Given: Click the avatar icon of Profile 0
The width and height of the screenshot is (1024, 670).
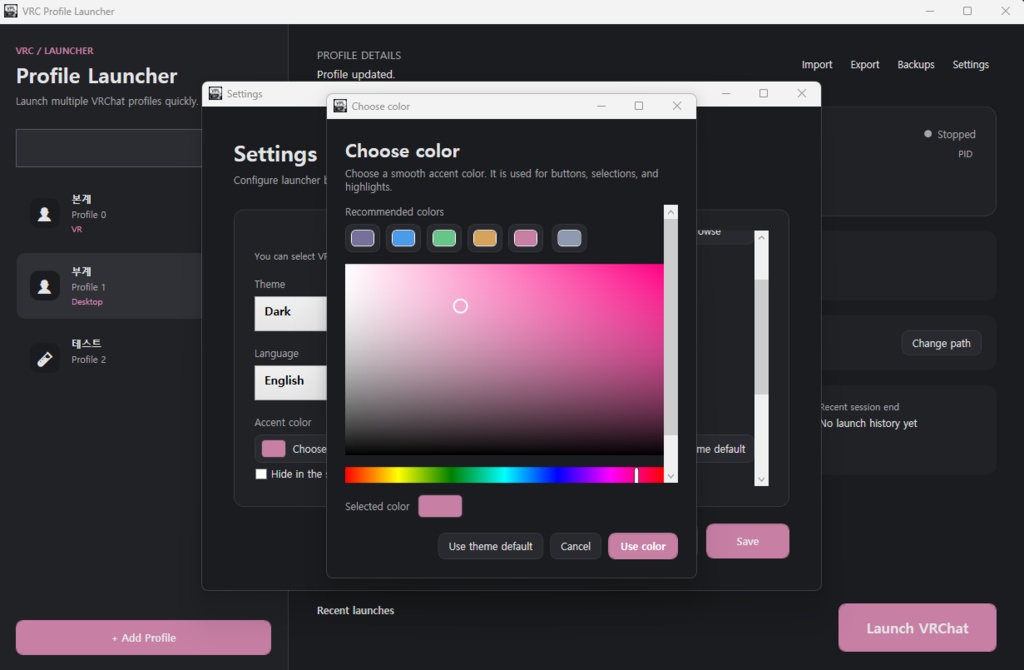Looking at the screenshot, I should click(x=44, y=214).
